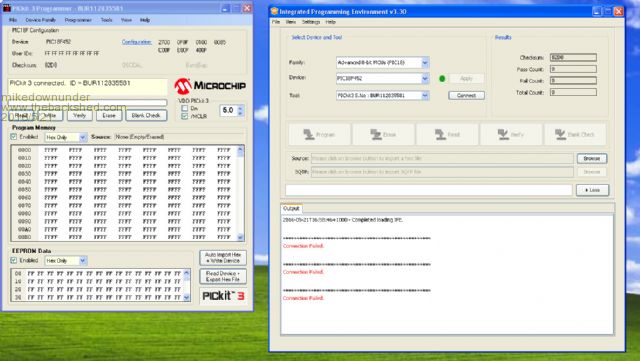This screenshot has width=640, height=361.
Task: Click the Configuration link in PICkit window
Action: pos(137,42)
